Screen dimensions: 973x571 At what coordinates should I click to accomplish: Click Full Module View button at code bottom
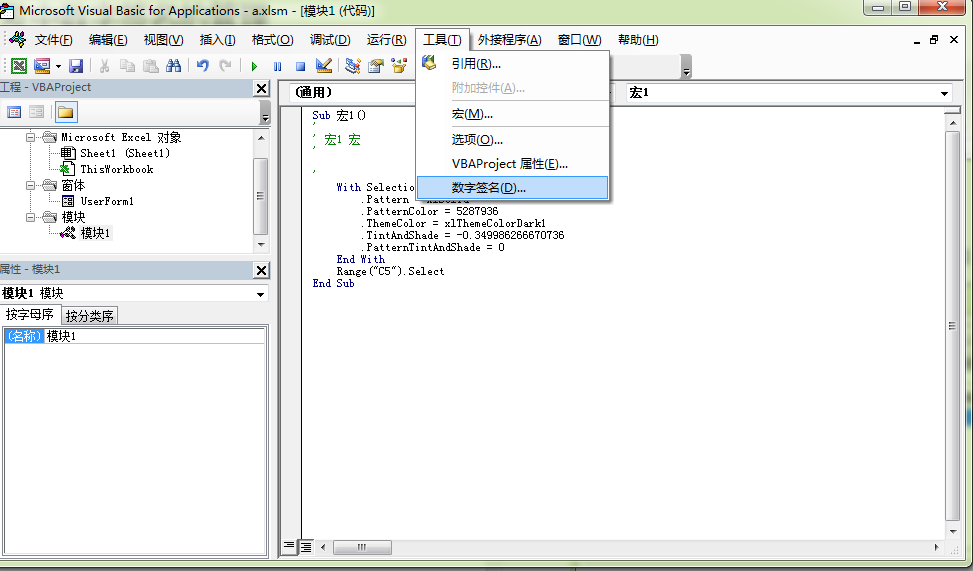(x=306, y=547)
